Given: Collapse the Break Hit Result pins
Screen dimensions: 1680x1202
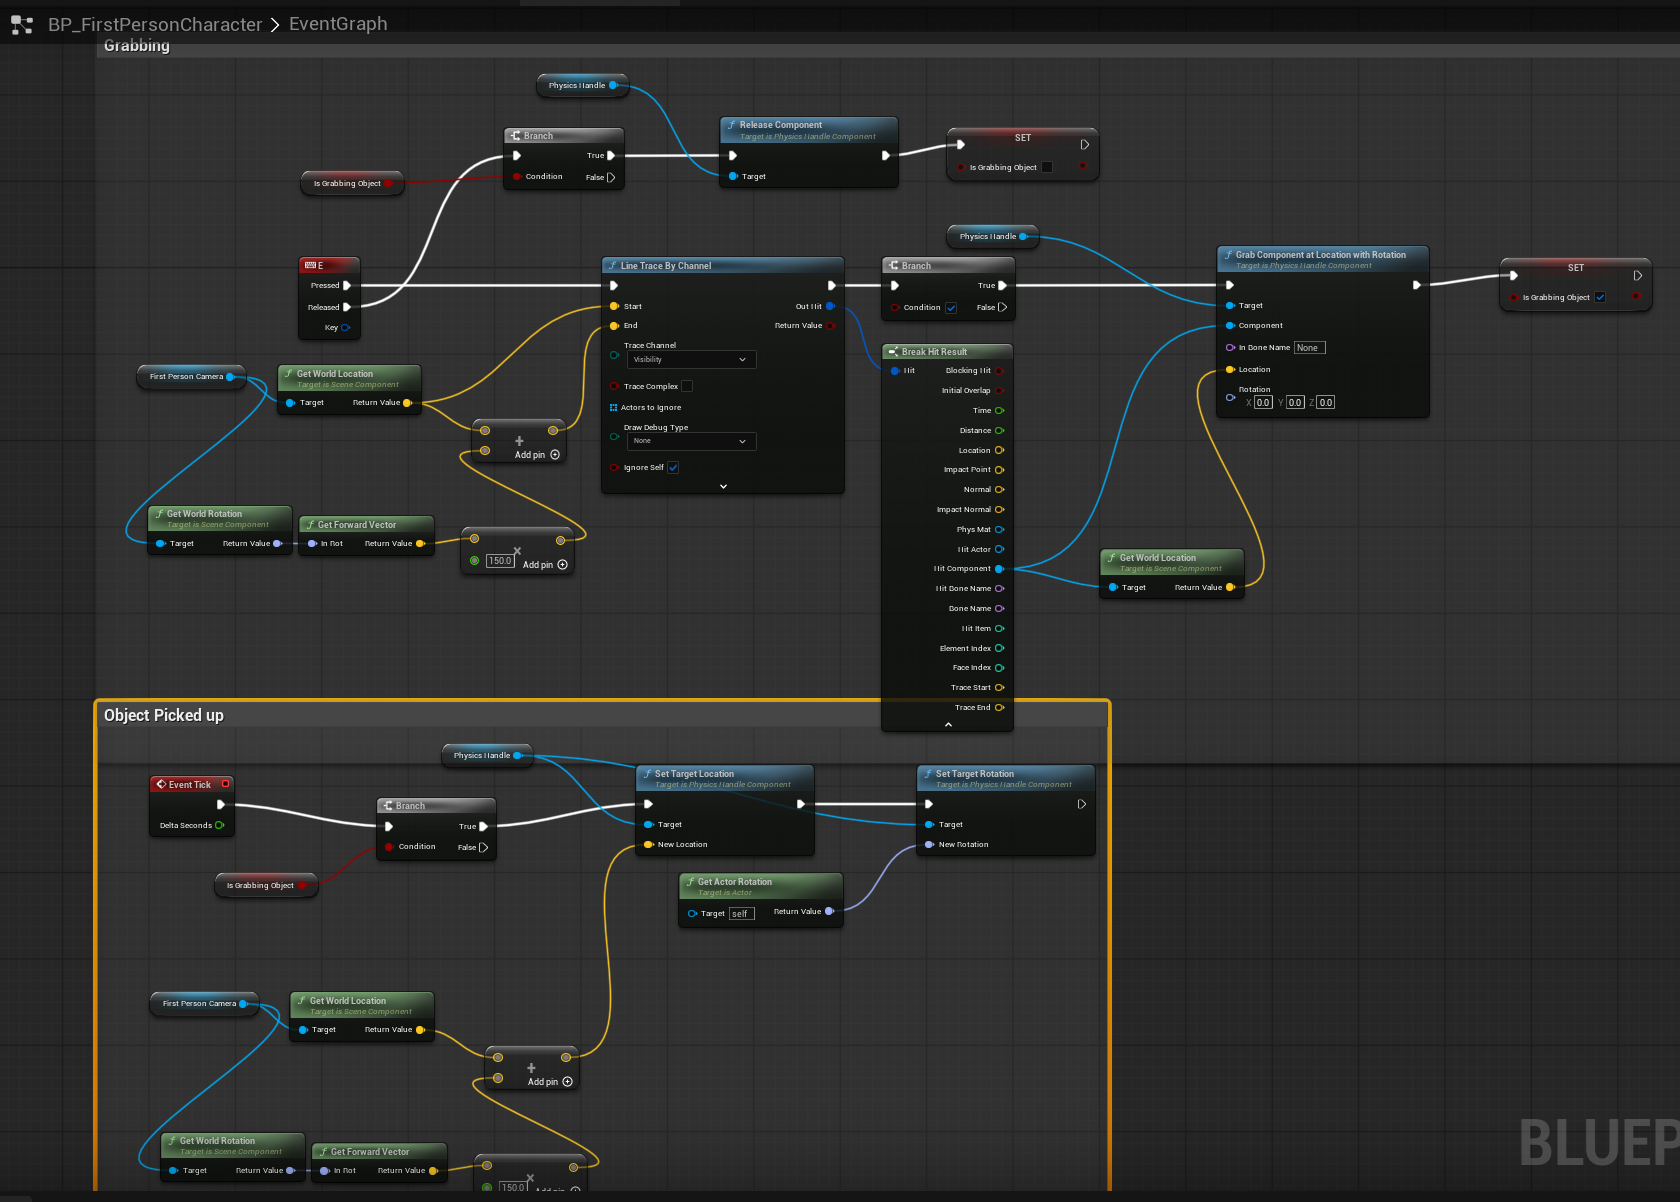Looking at the screenshot, I should pos(948,724).
